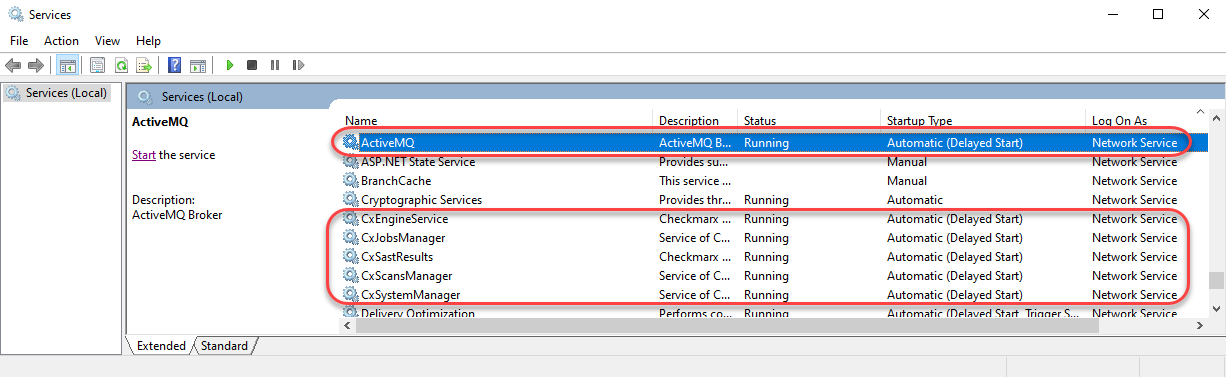Click the Start the service link
The height and width of the screenshot is (377, 1226).
144,155
